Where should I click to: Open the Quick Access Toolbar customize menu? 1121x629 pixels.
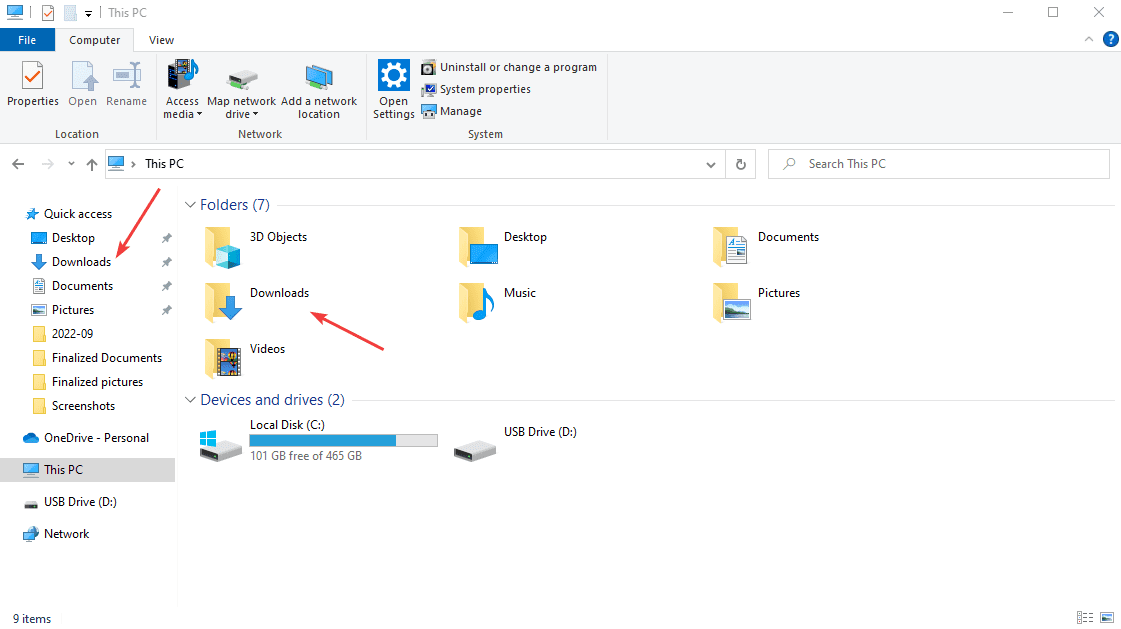tap(87, 12)
